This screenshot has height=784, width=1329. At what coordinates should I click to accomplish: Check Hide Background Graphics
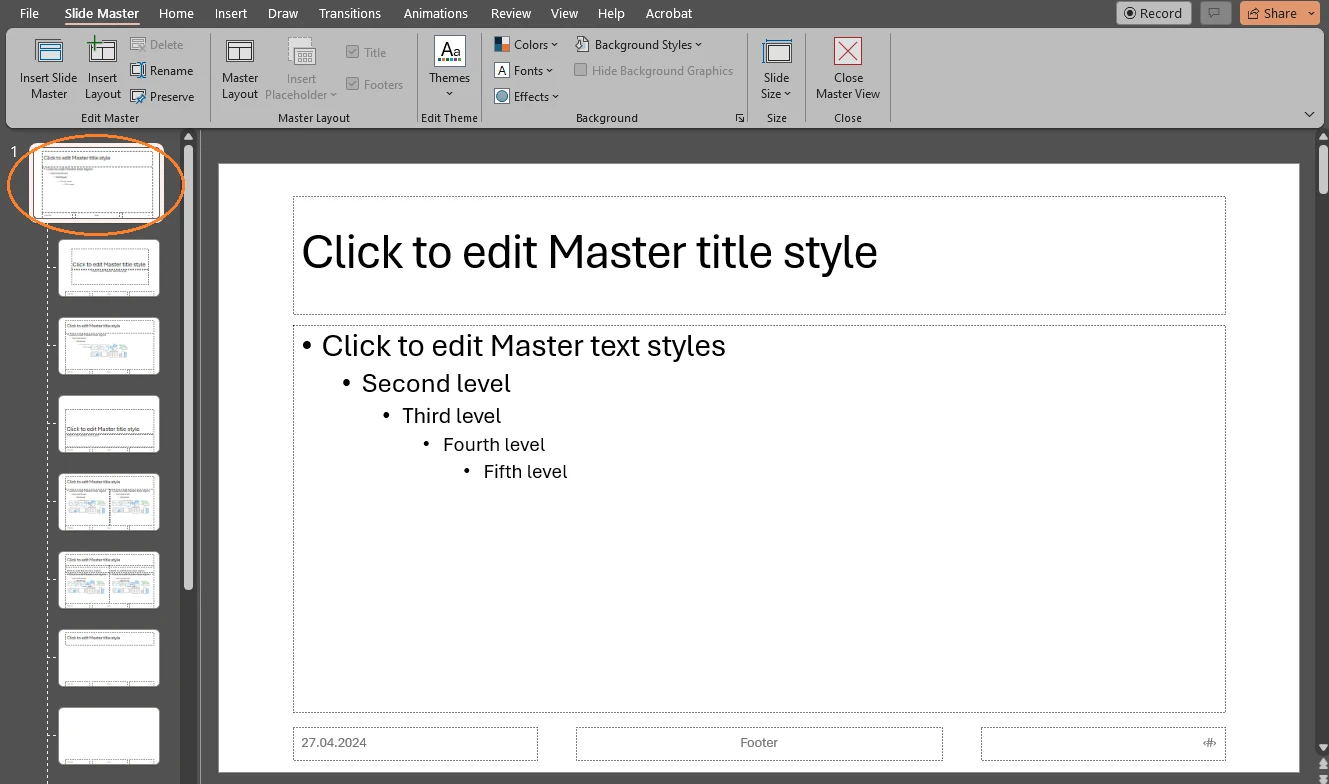[580, 70]
